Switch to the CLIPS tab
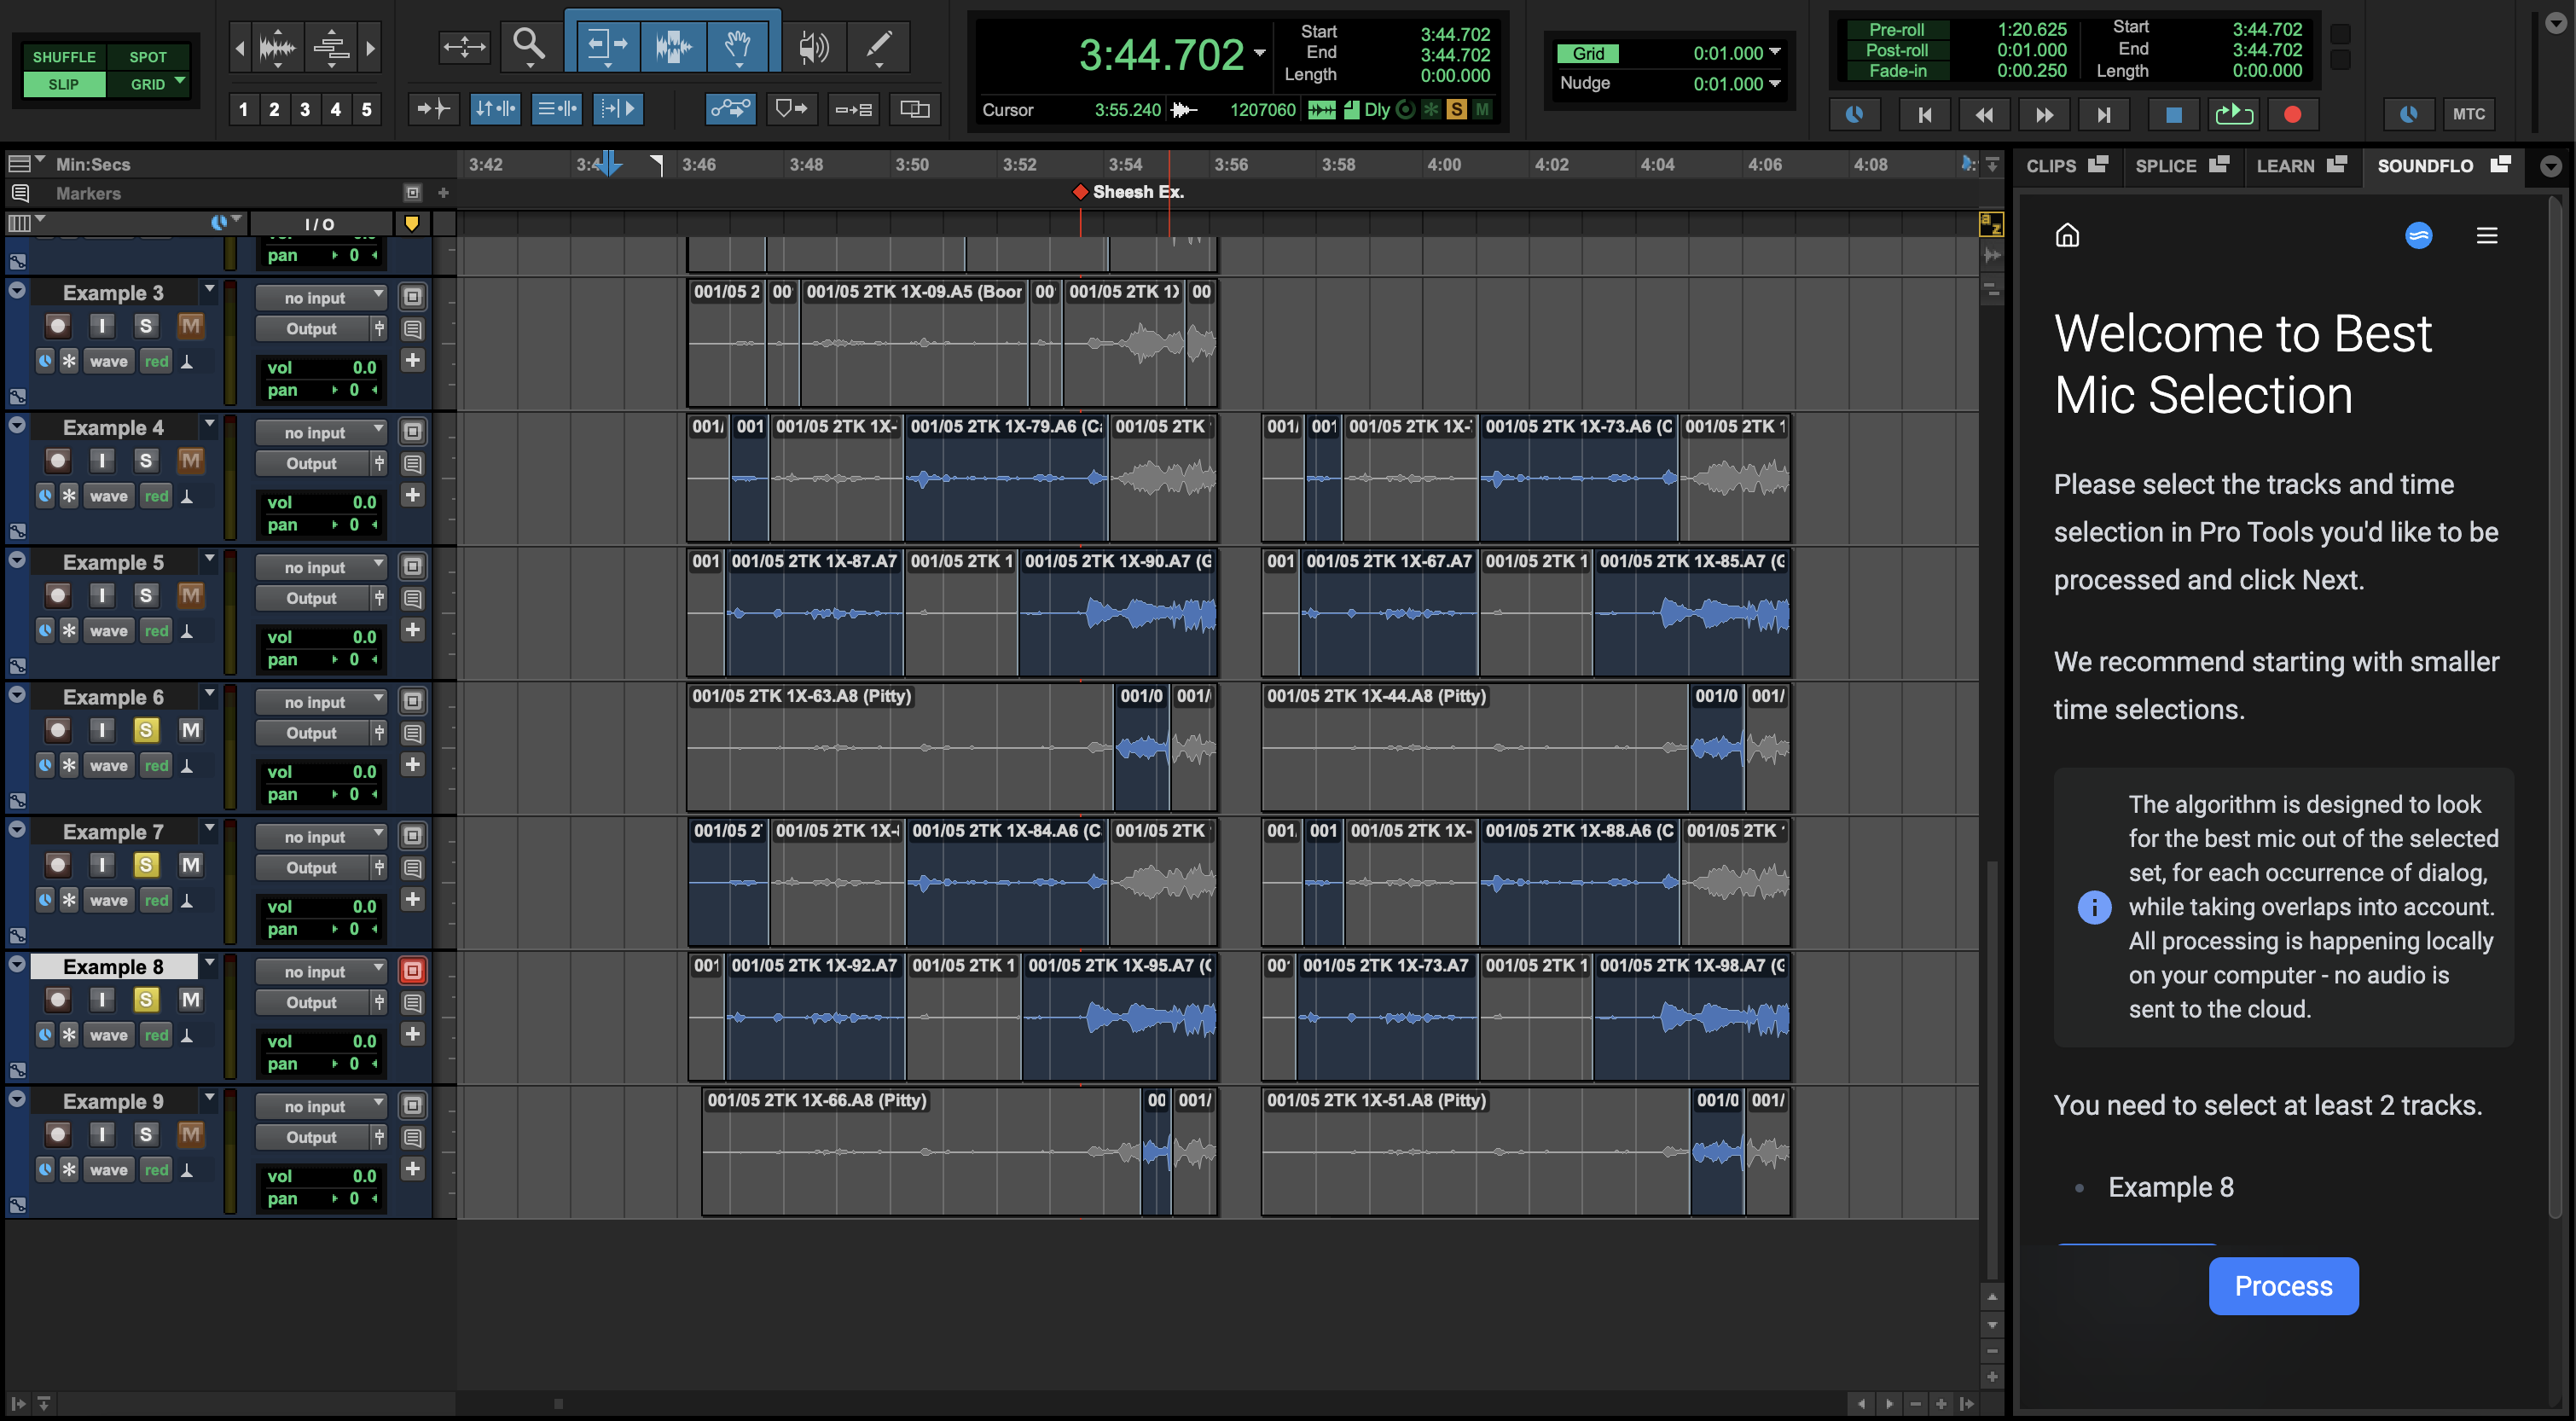2576x1421 pixels. point(2067,166)
